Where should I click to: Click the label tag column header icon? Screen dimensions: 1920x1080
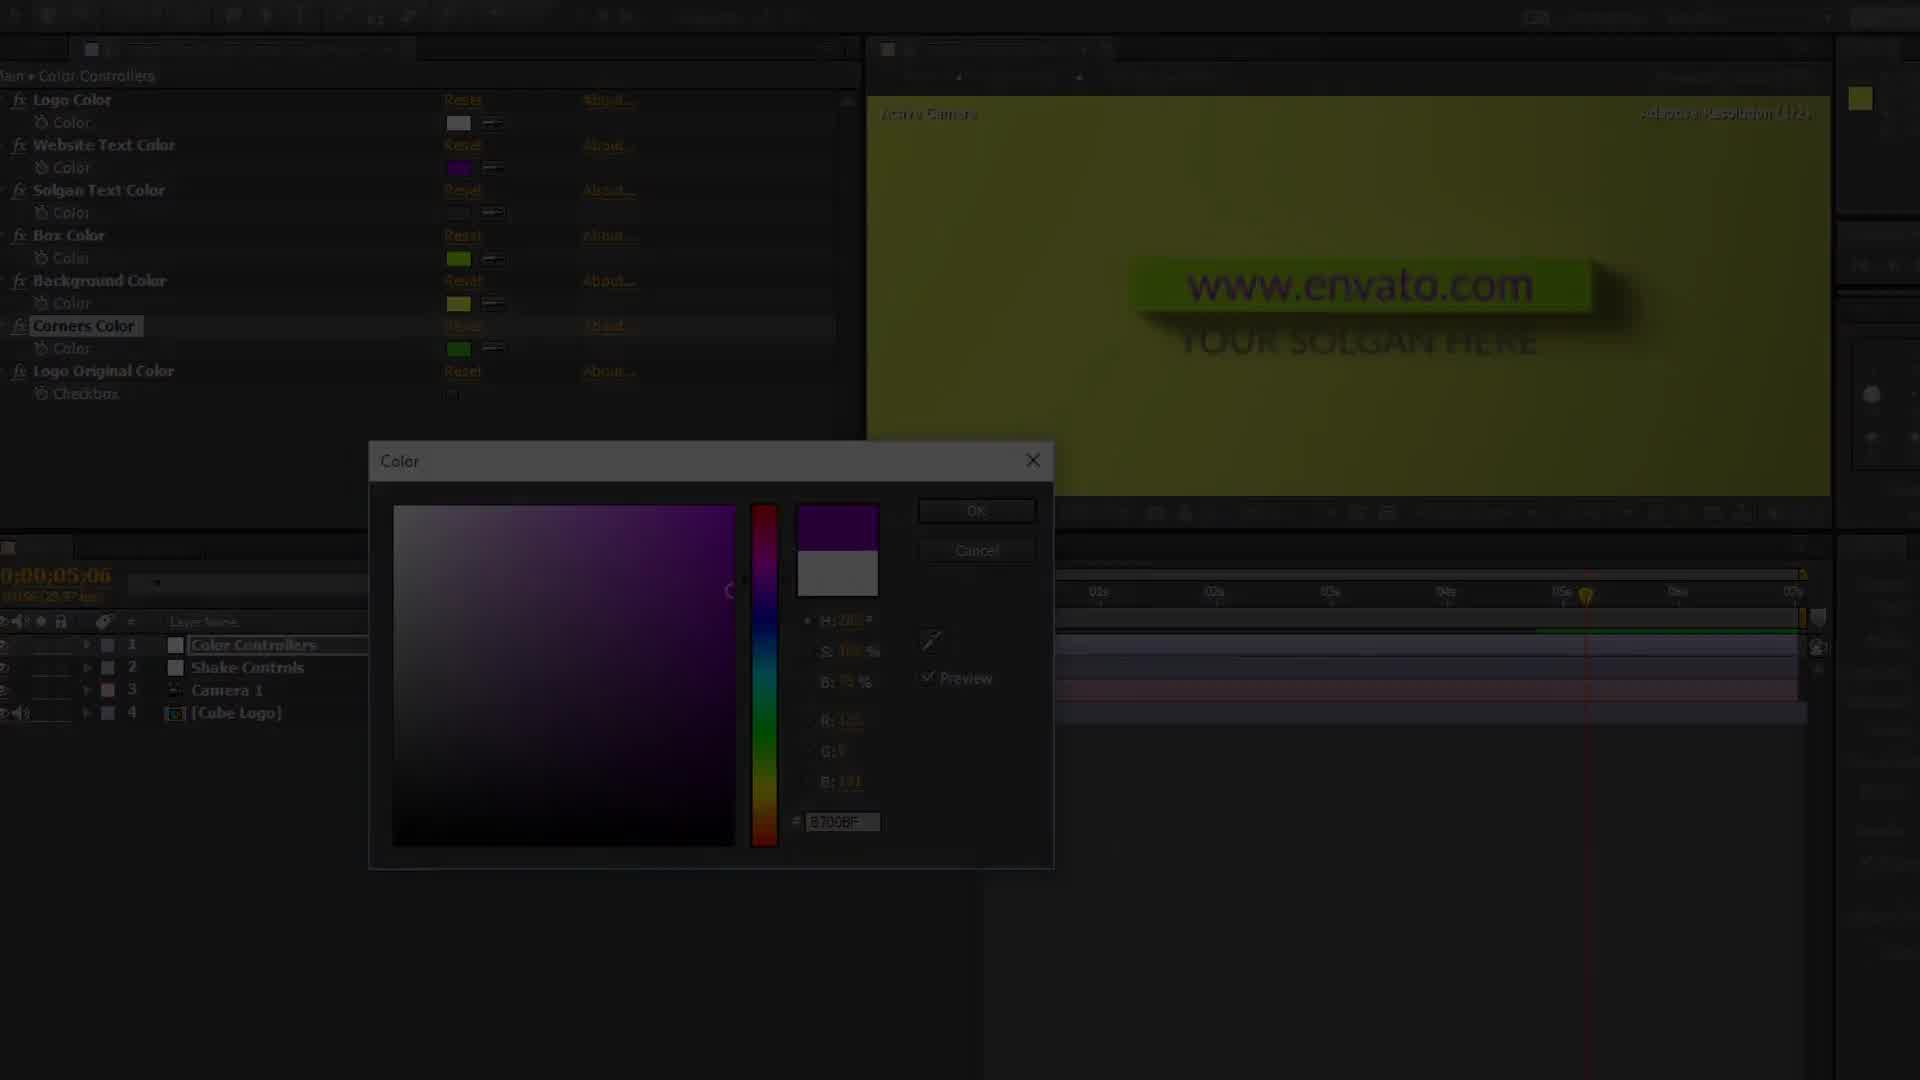point(104,621)
